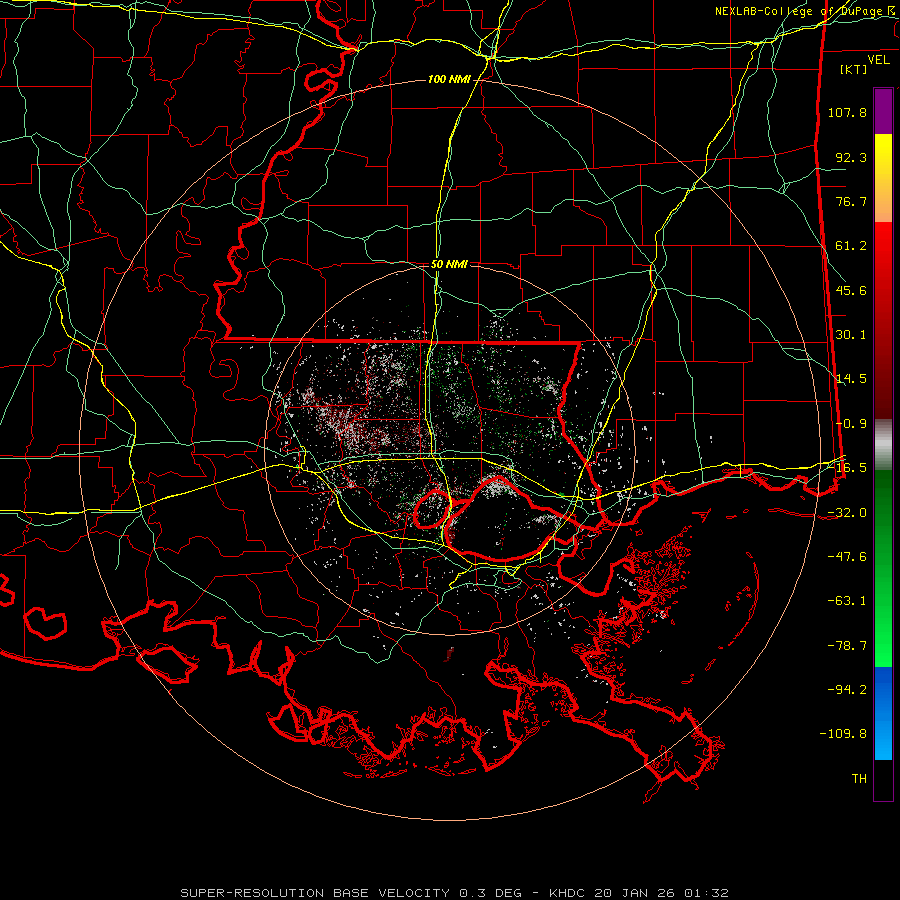Click the -47.6 velocity scale value
This screenshot has height=900, width=900.
click(847, 557)
